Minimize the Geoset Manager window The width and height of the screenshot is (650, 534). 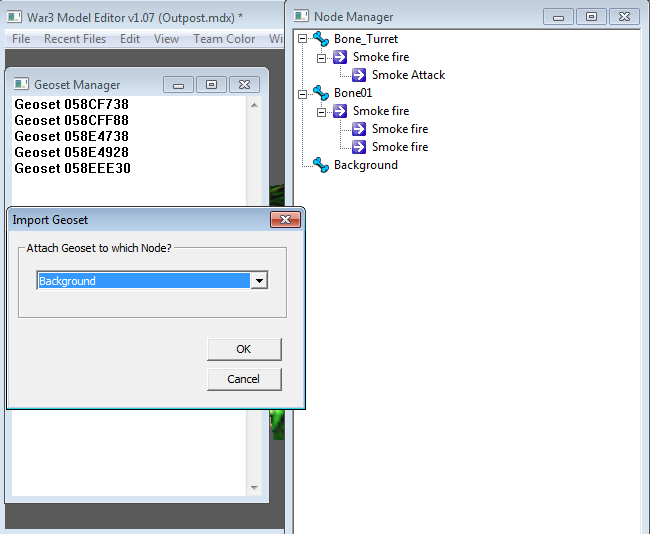point(179,85)
